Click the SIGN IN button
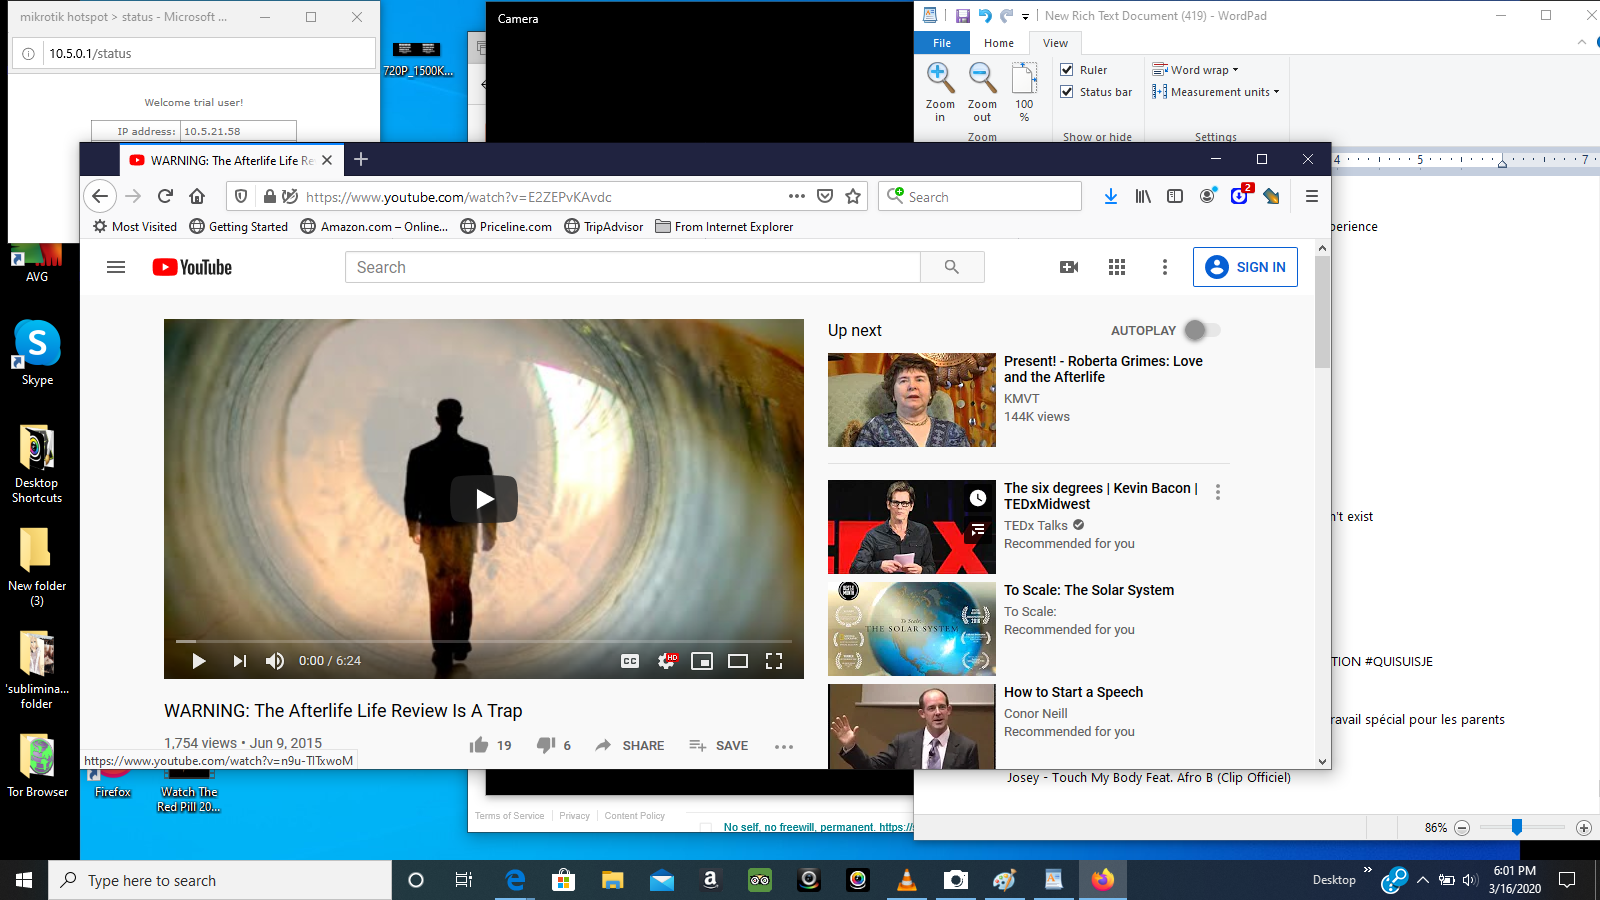The height and width of the screenshot is (900, 1600). point(1245,267)
